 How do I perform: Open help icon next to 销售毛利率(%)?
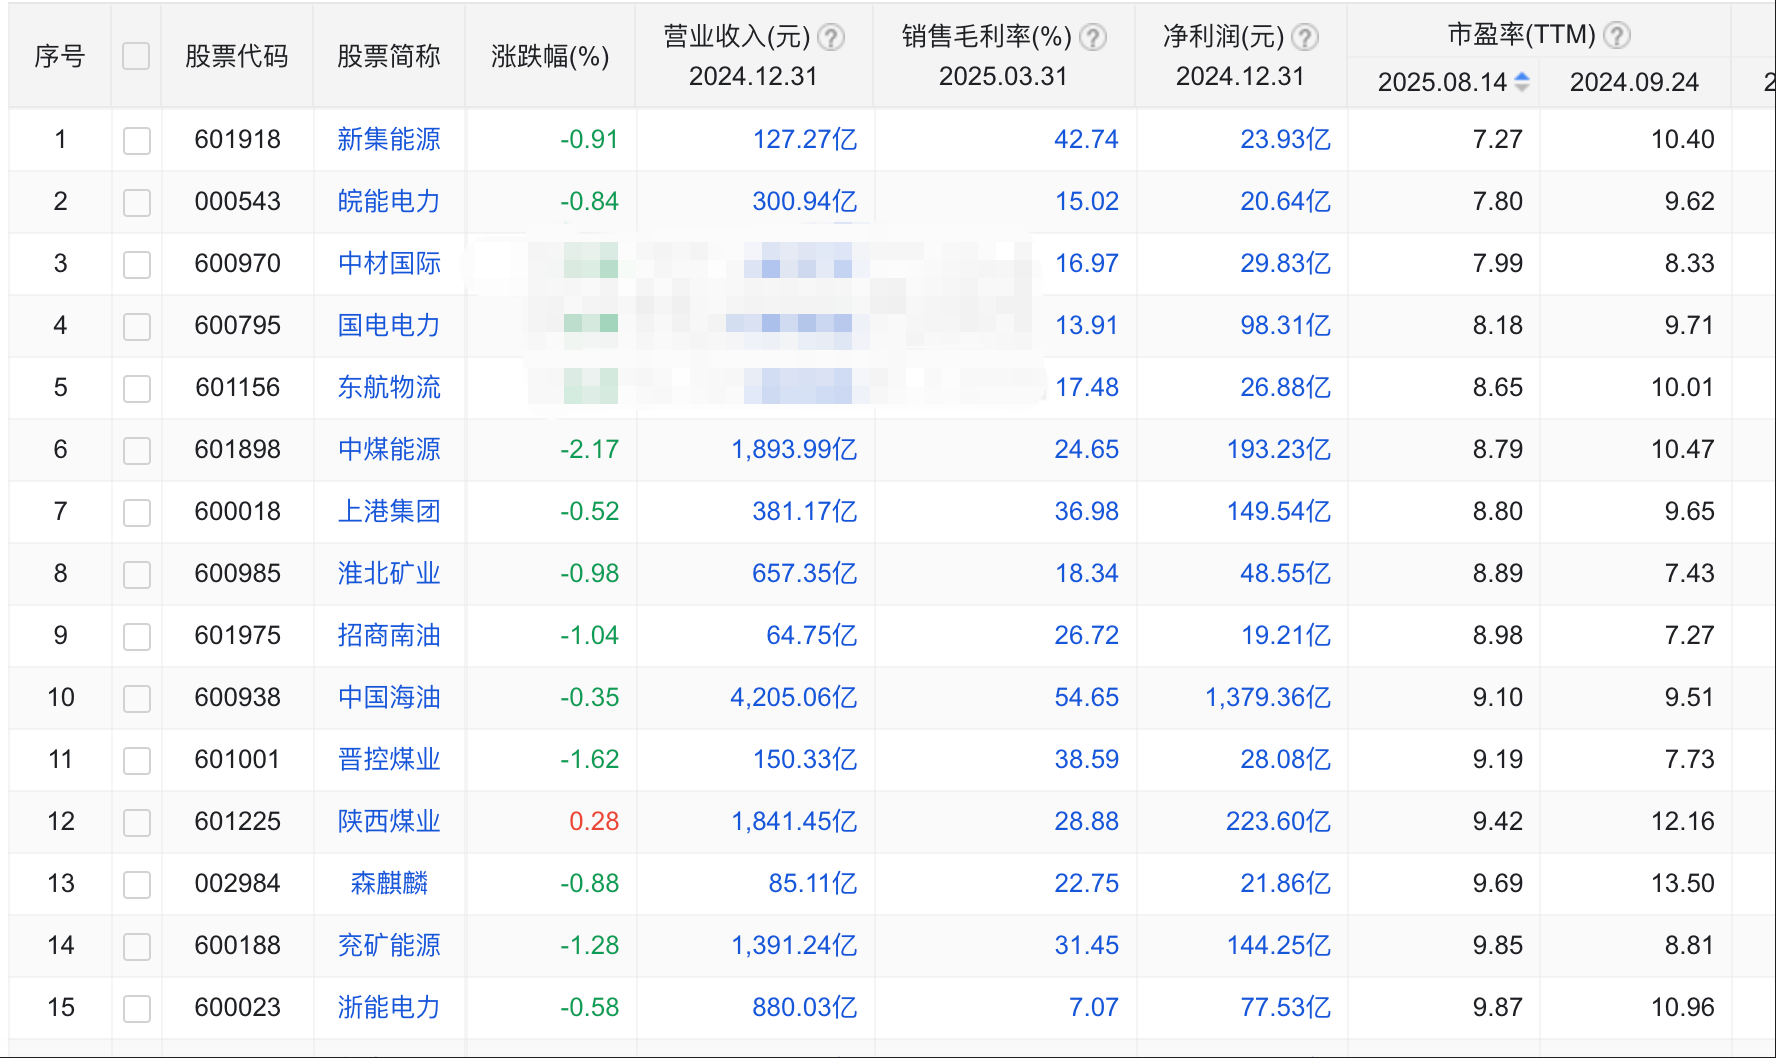coord(1094,38)
